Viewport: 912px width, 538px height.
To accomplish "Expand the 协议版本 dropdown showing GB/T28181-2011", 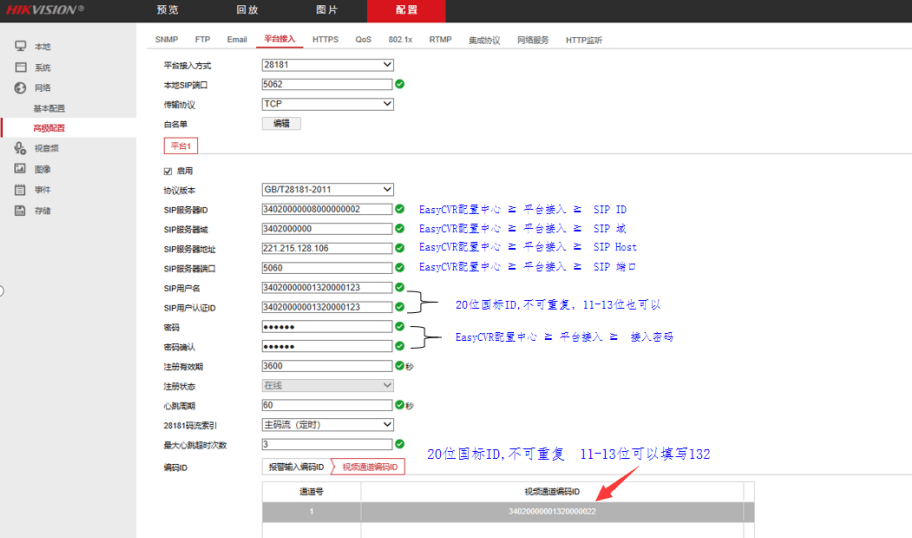I will (x=327, y=190).
